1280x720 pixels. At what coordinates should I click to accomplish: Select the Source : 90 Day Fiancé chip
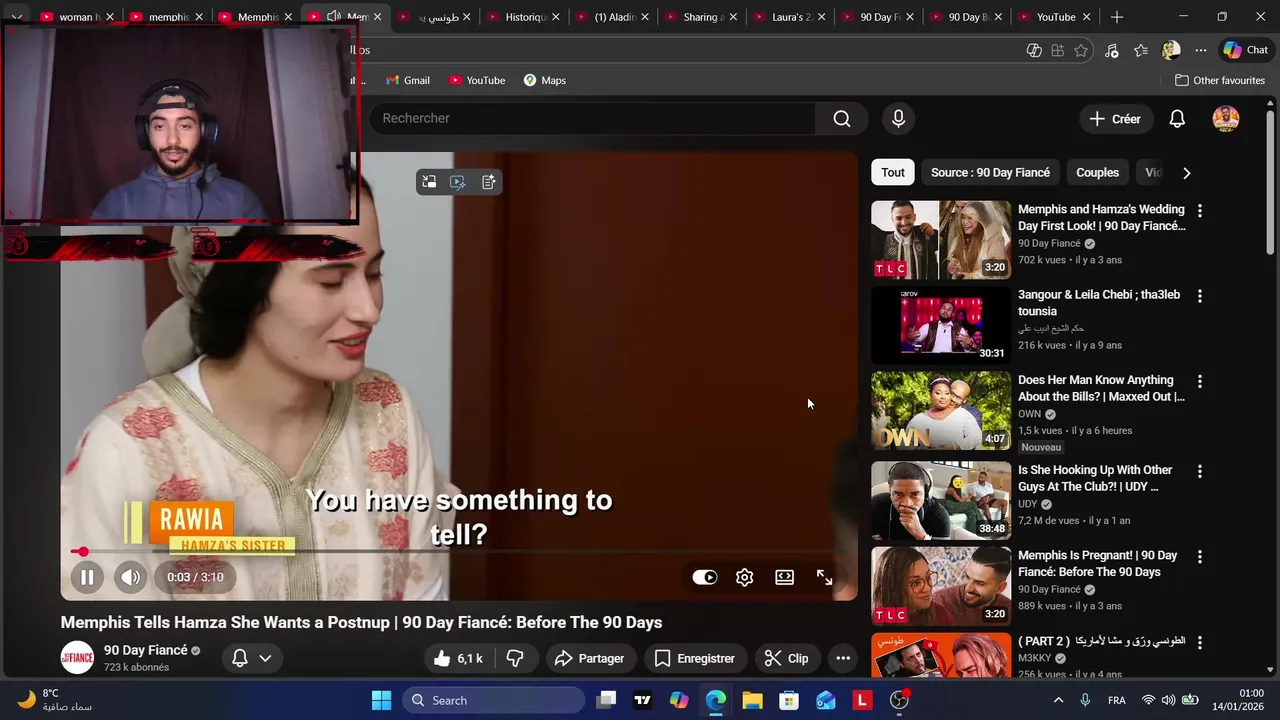tap(990, 172)
